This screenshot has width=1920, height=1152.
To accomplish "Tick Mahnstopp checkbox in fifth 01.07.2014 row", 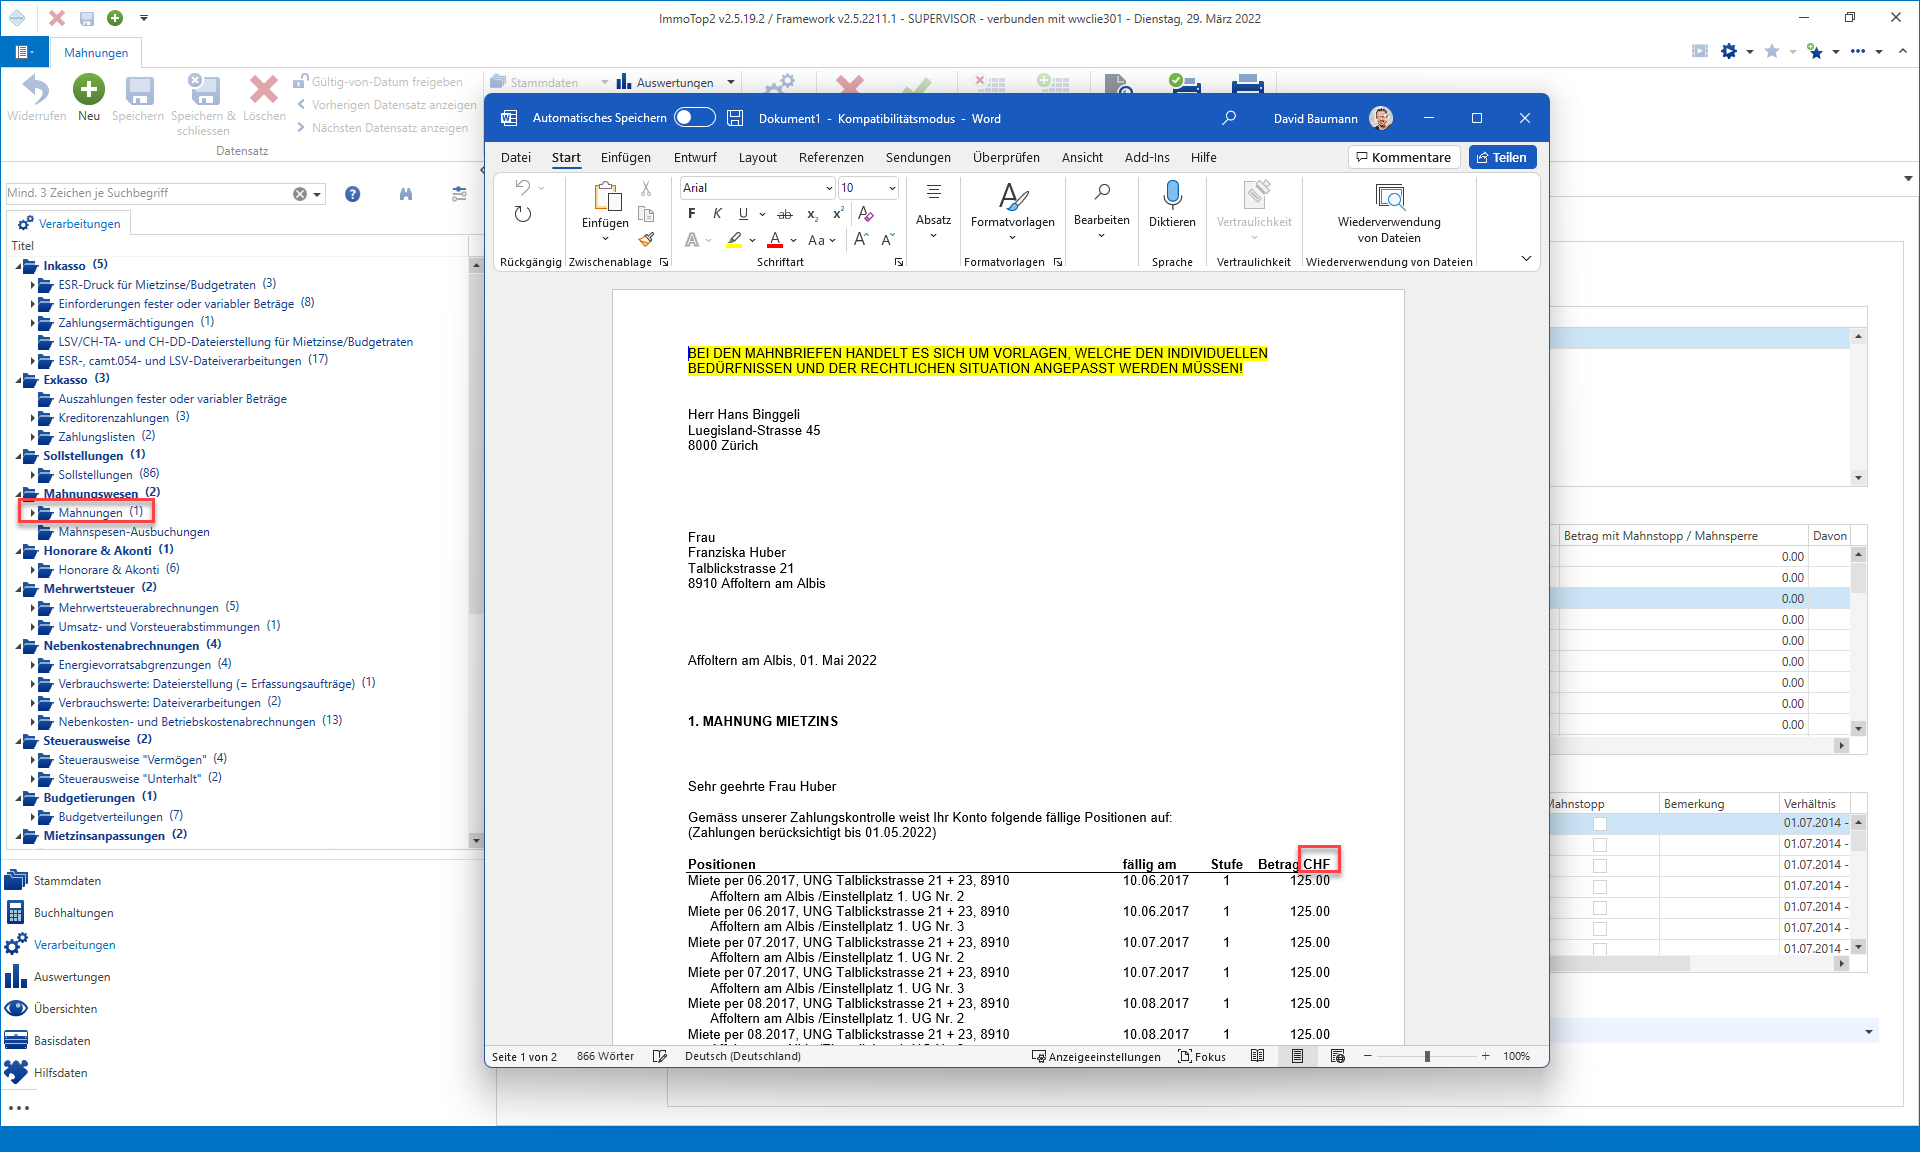I will [x=1600, y=908].
